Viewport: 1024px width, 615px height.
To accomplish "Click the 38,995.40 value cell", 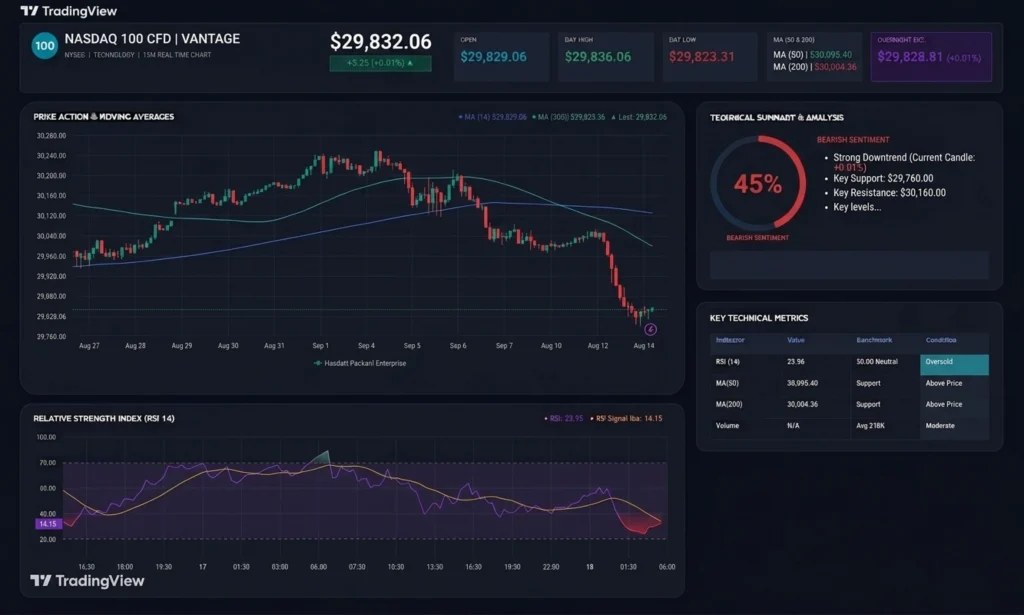I will [803, 383].
